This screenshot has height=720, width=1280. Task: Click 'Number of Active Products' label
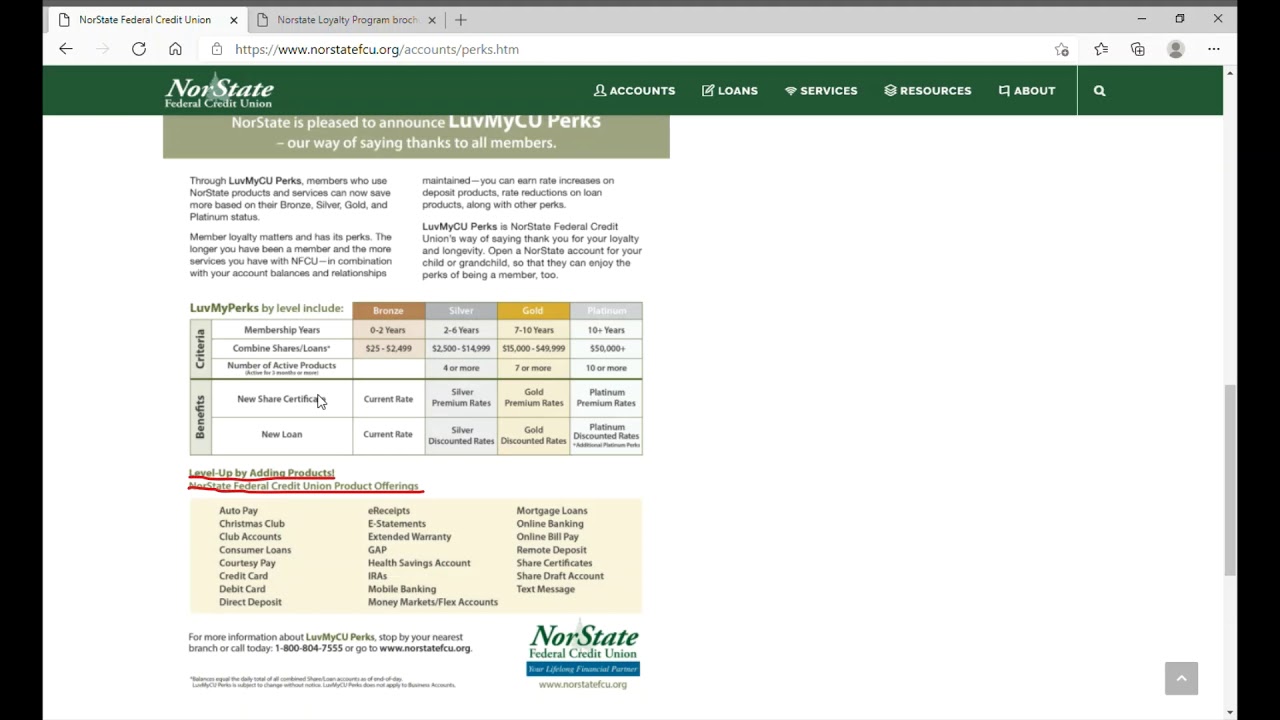coord(281,366)
